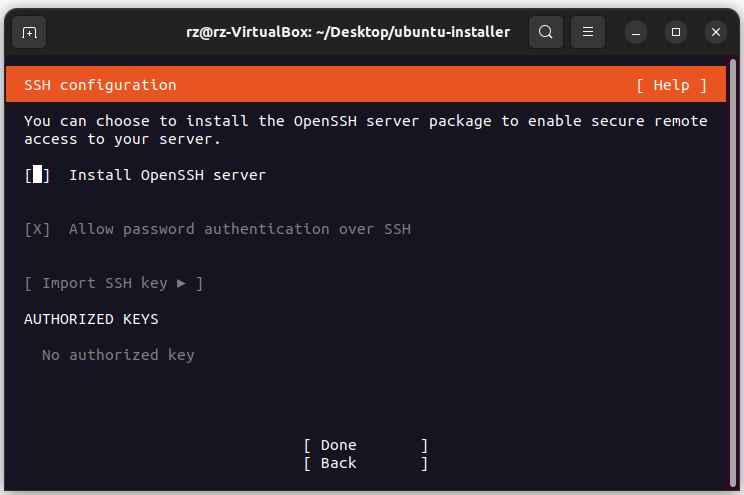This screenshot has height=495, width=744.
Task: Maximize the terminal window
Action: click(676, 32)
